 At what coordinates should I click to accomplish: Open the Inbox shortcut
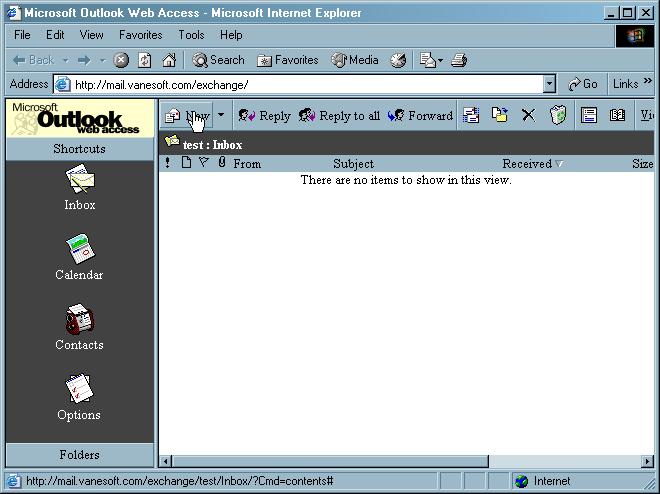[80, 188]
